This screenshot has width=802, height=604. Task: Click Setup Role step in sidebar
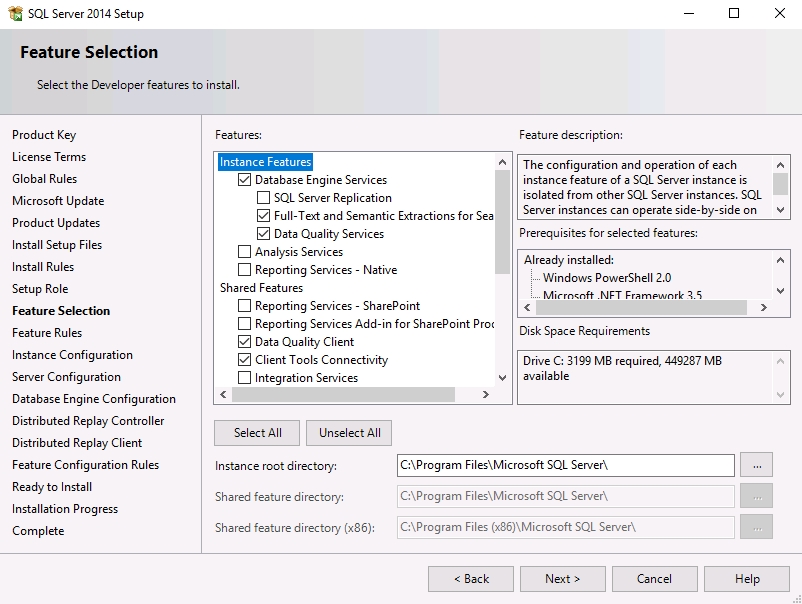(40, 288)
